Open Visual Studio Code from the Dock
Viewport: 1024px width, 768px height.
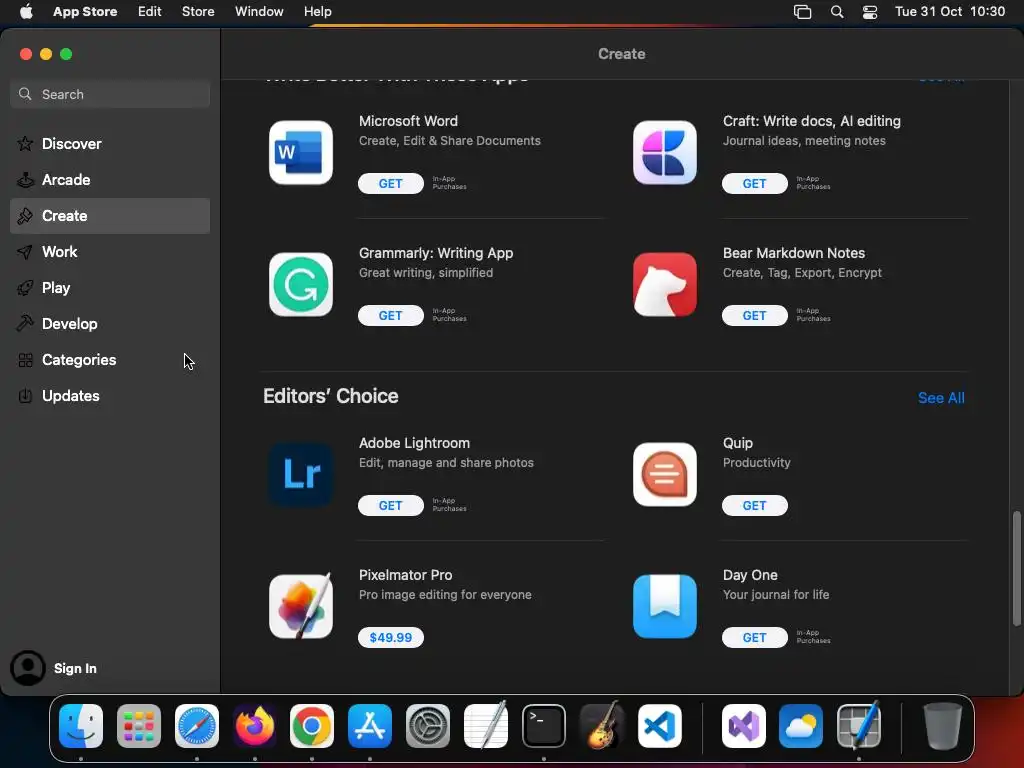point(660,726)
